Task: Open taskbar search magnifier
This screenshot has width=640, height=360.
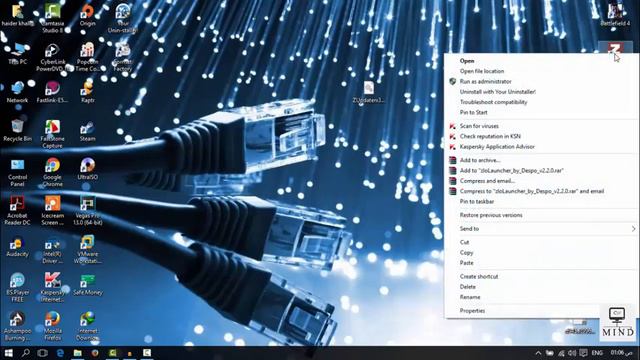Action: (25, 353)
